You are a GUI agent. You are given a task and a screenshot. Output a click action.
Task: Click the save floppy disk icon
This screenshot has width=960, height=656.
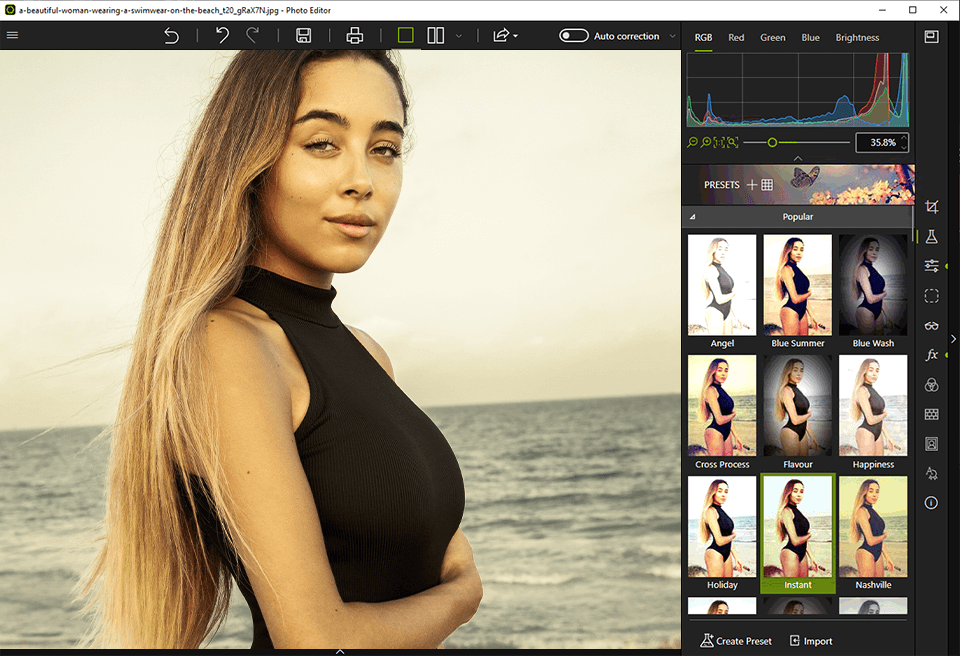pyautogui.click(x=304, y=36)
